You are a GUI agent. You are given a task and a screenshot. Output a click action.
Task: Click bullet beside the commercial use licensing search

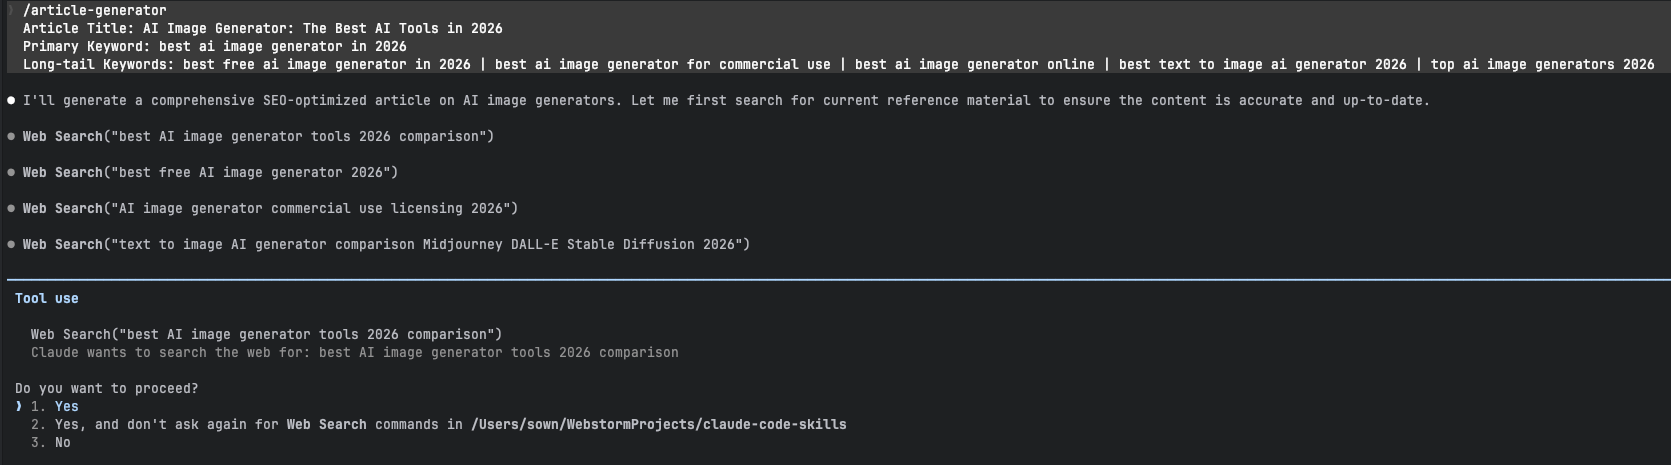pos(11,208)
